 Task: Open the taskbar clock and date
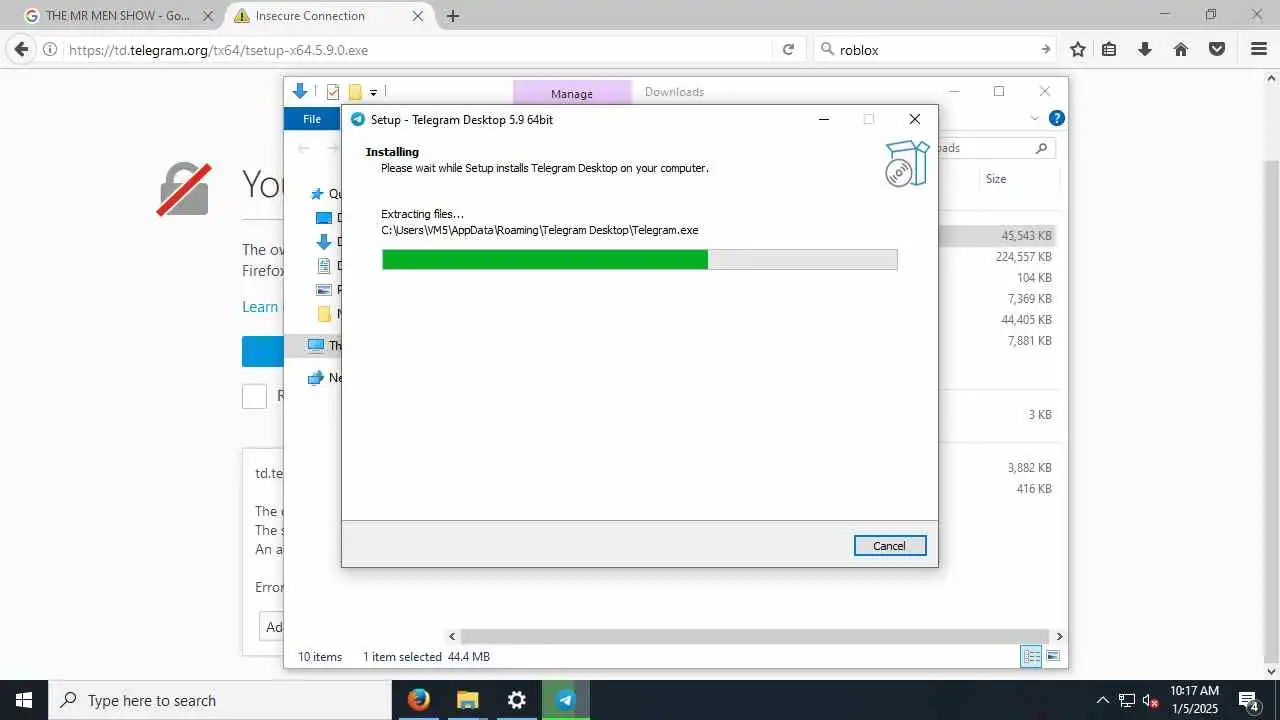pyautogui.click(x=1194, y=700)
